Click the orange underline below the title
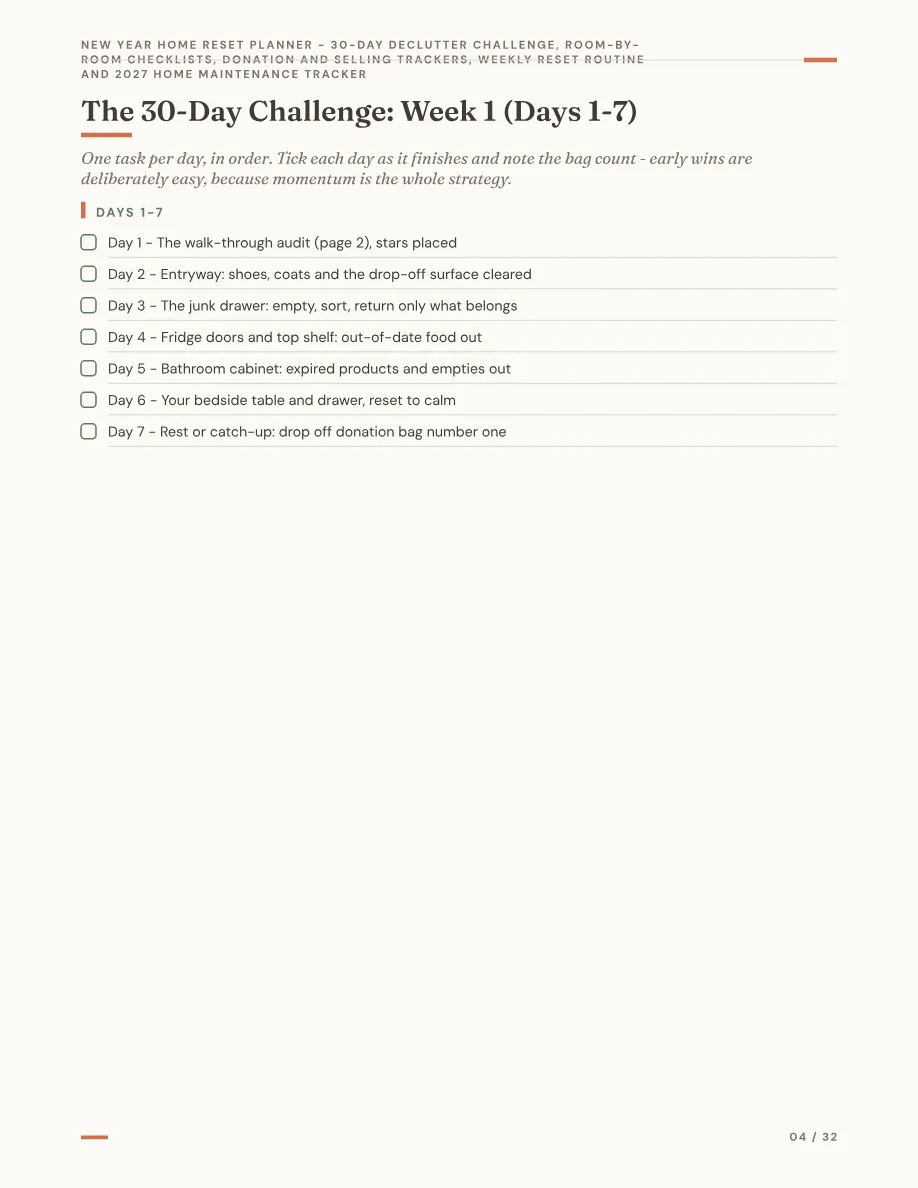918x1188 pixels. (x=106, y=135)
